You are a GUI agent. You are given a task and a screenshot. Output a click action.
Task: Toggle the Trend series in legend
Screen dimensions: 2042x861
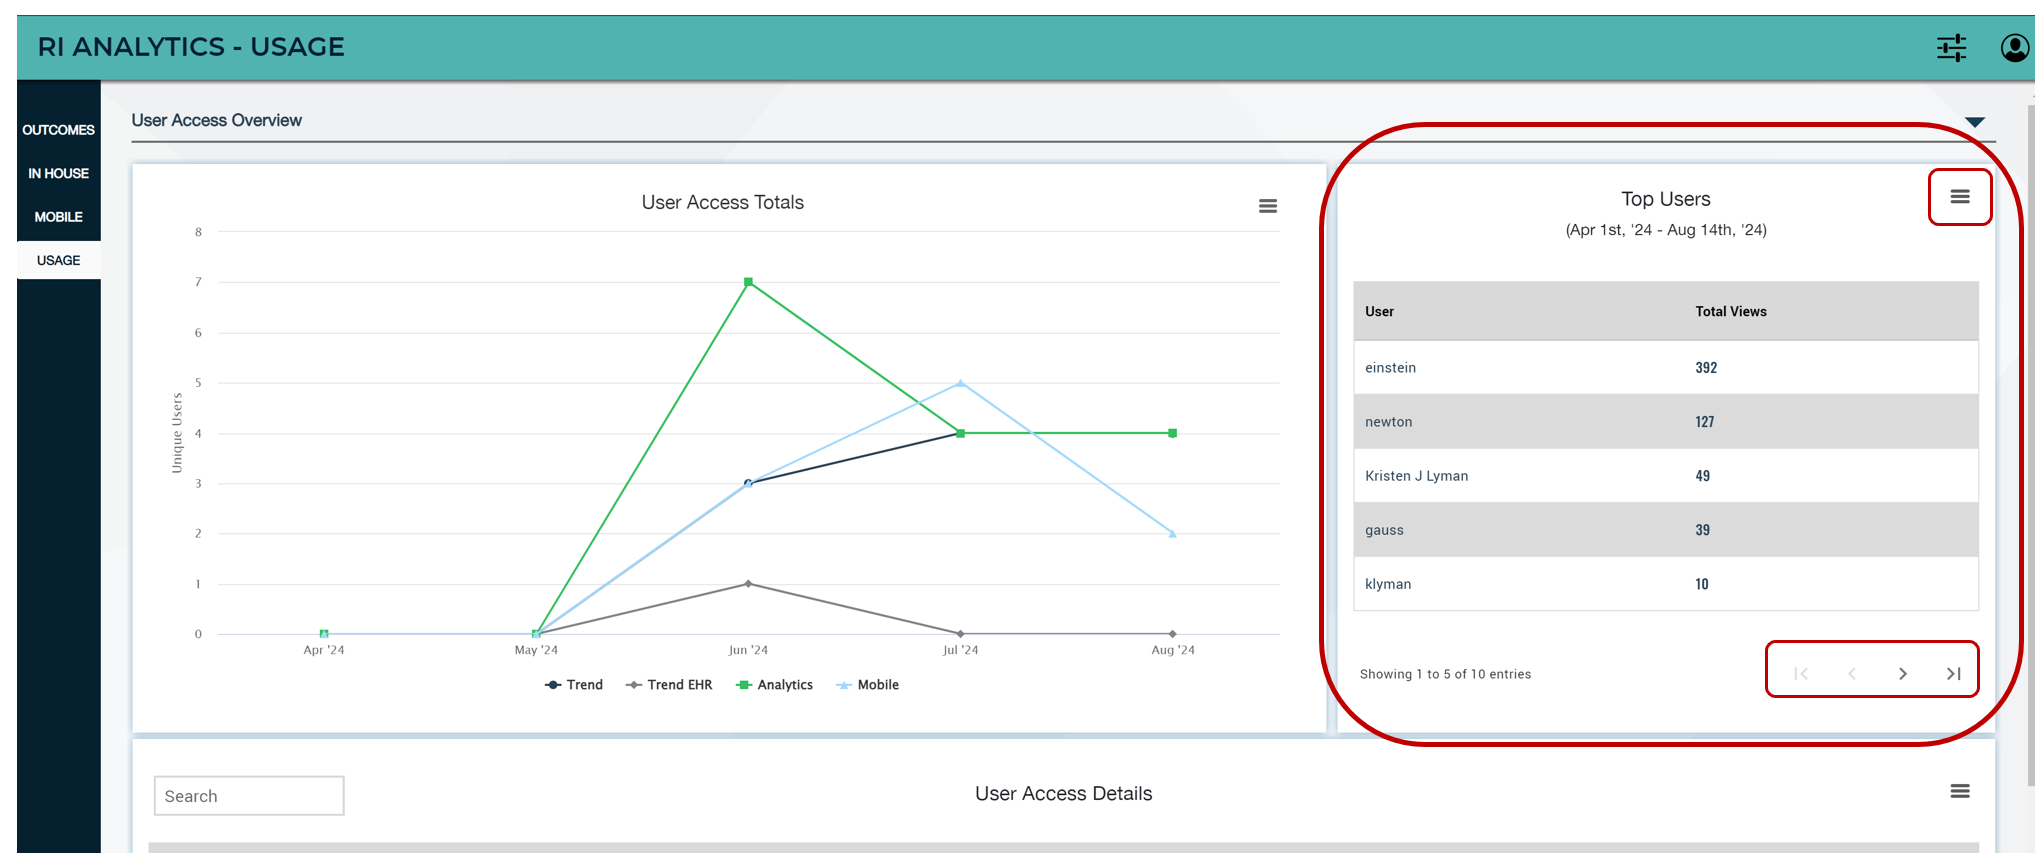[x=574, y=685]
